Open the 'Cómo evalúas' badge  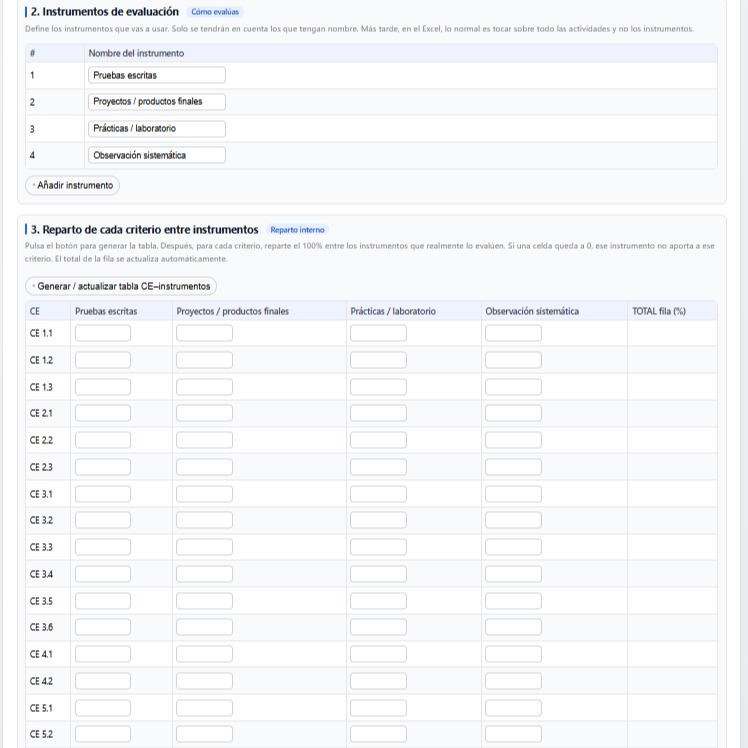pyautogui.click(x=216, y=12)
